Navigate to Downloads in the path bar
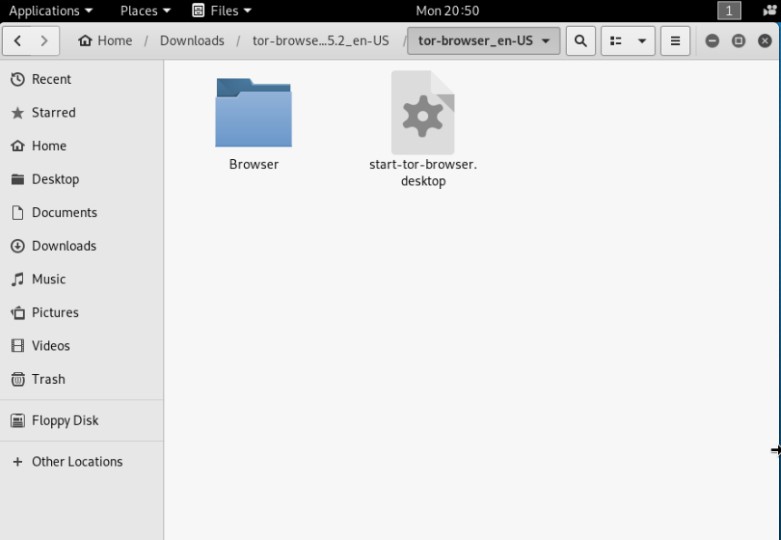This screenshot has width=781, height=540. coord(192,41)
